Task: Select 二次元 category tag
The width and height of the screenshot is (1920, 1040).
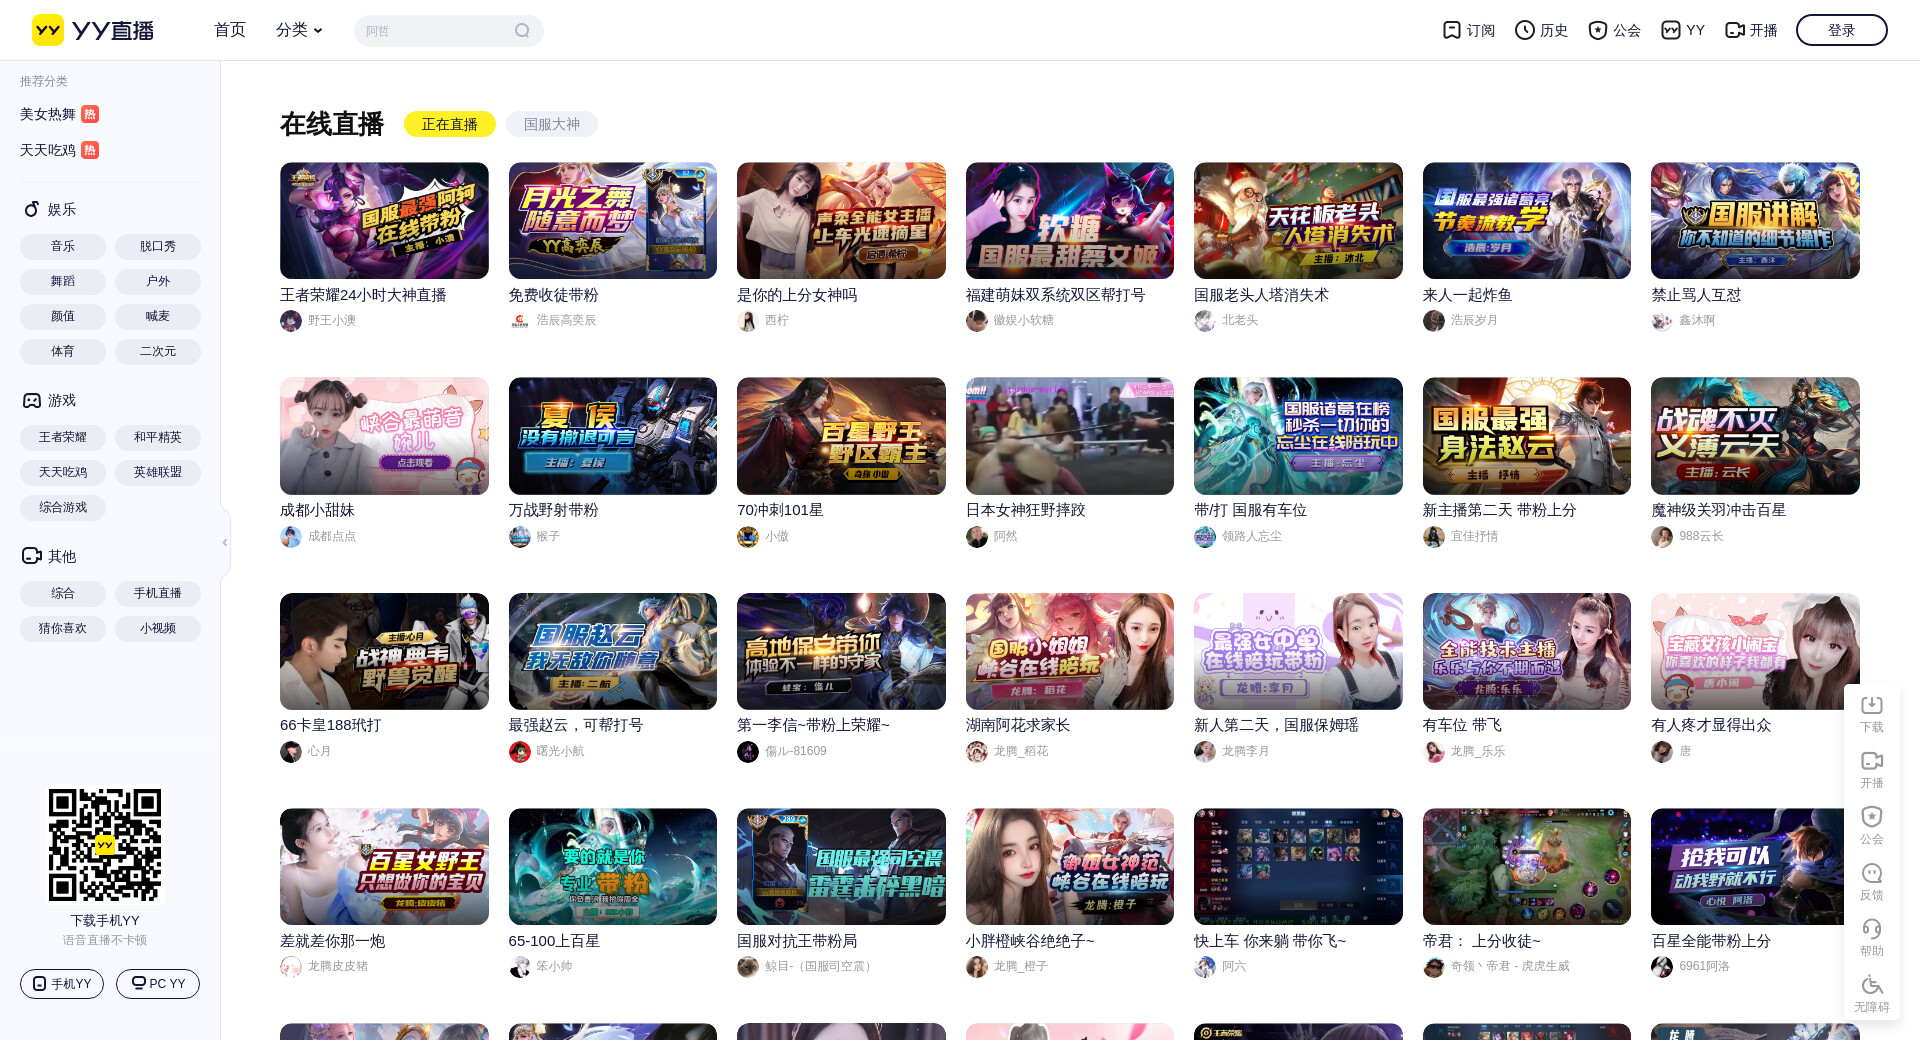Action: click(x=158, y=351)
